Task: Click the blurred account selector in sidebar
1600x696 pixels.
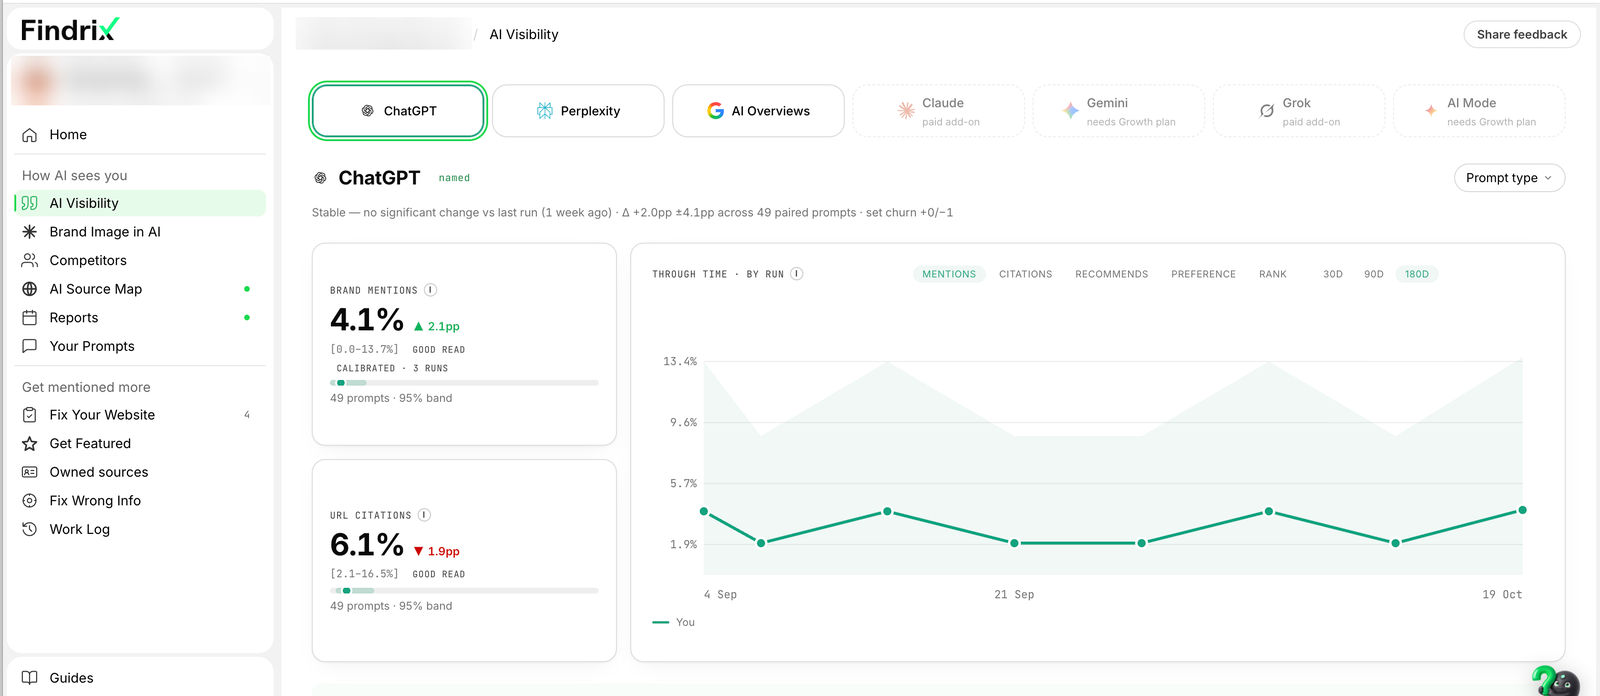Action: [x=140, y=81]
